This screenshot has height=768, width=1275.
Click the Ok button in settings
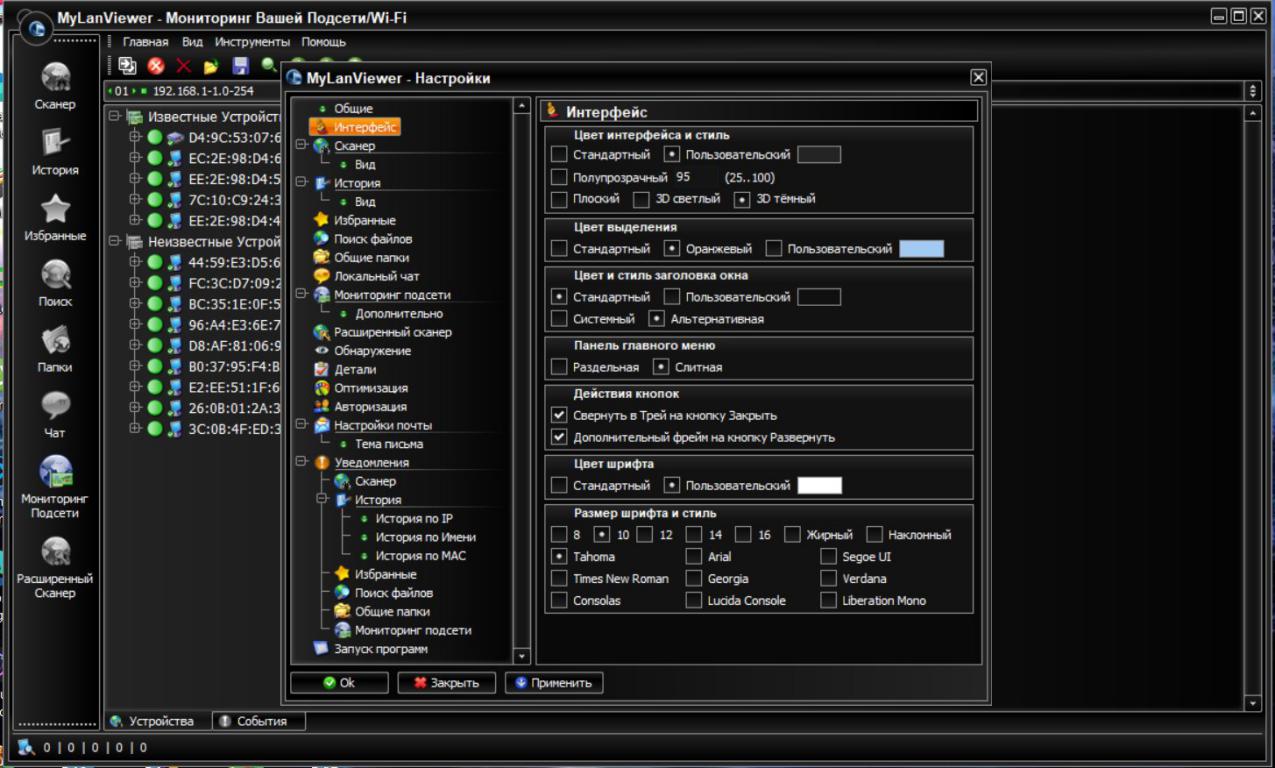[x=339, y=683]
